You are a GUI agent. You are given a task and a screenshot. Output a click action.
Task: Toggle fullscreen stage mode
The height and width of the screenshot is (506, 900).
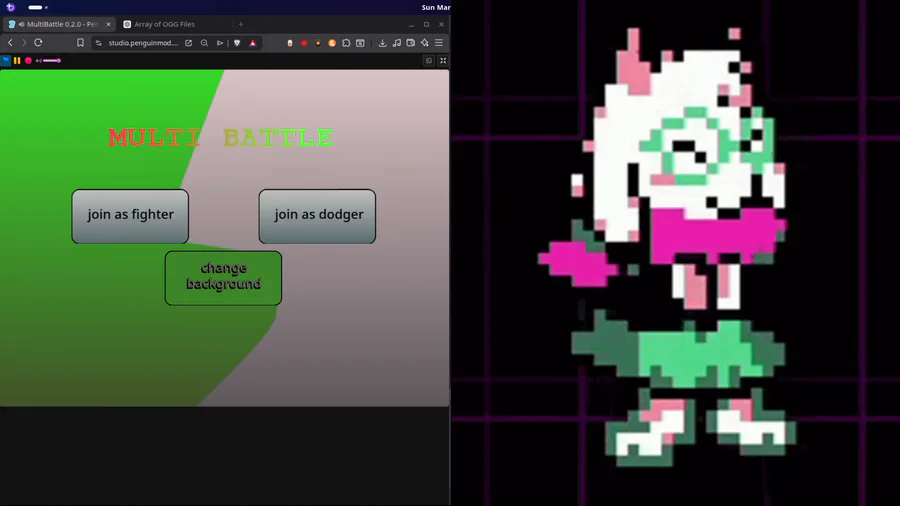pos(443,60)
